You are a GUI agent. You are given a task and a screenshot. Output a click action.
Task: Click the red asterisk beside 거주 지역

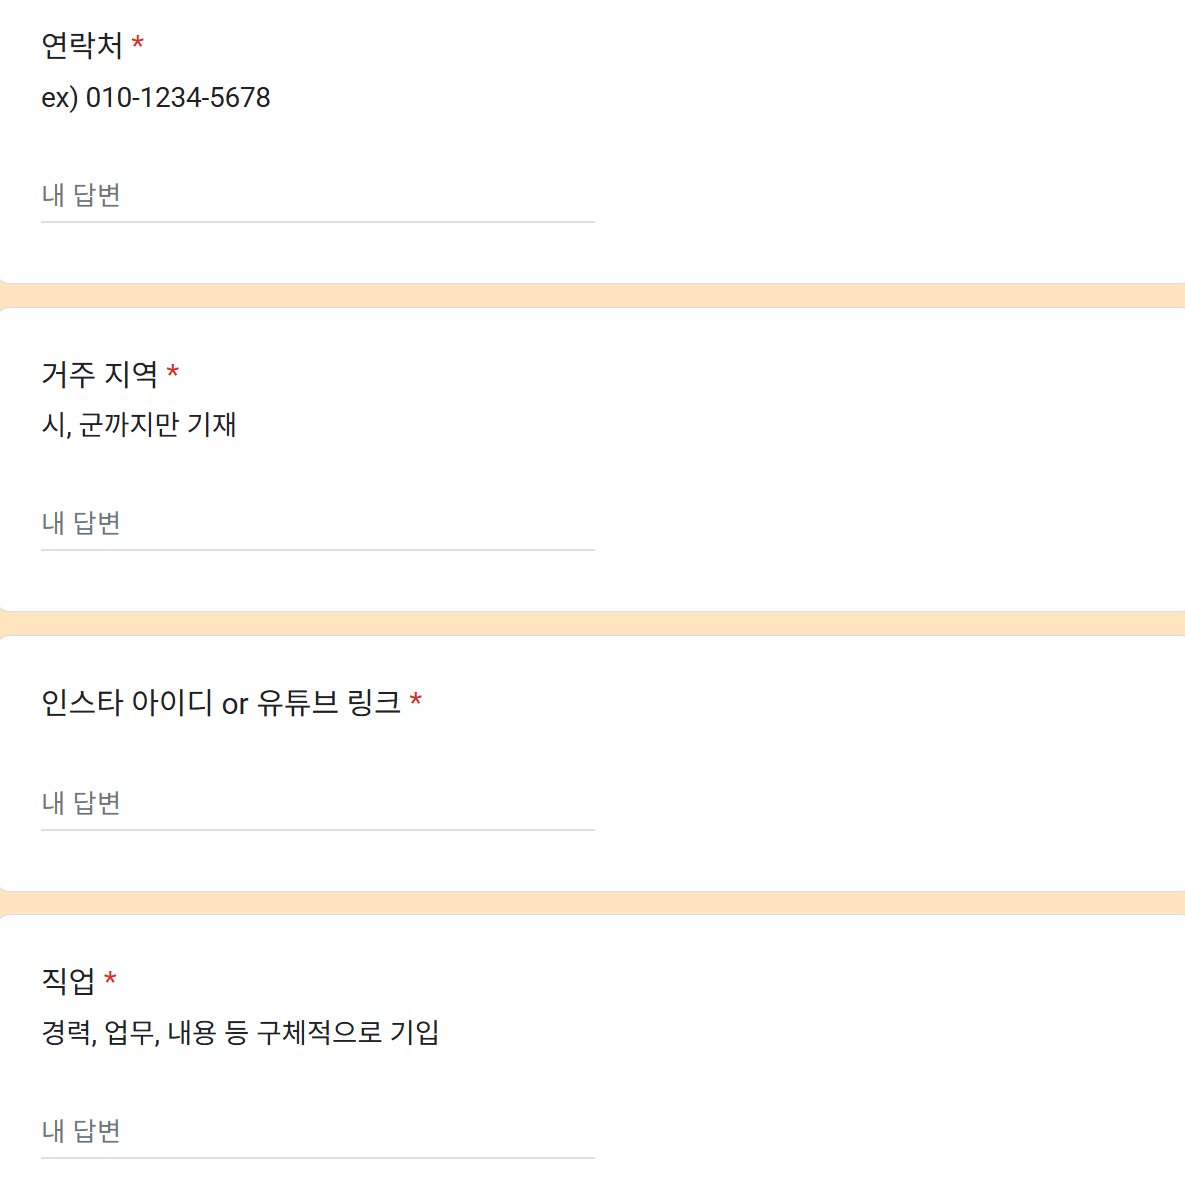tap(174, 373)
